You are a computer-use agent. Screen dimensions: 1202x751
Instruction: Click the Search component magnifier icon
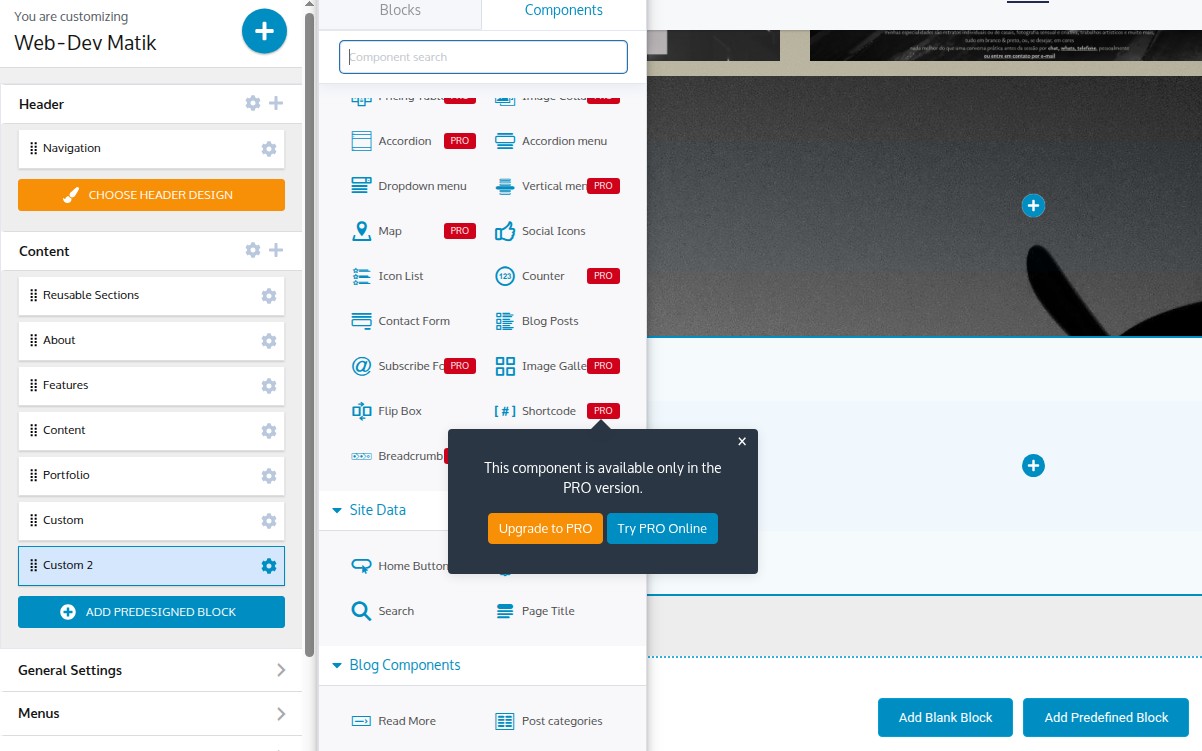tap(361, 611)
